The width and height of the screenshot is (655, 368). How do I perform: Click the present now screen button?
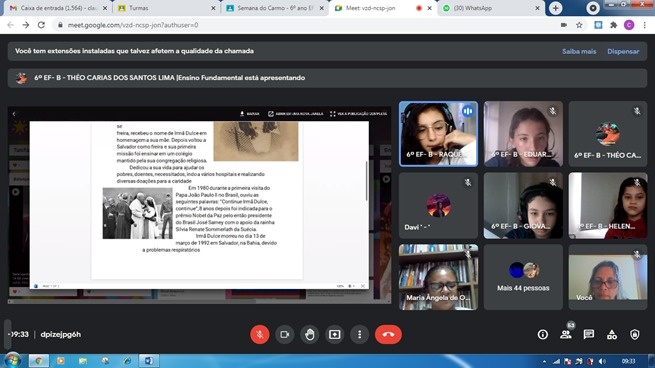(335, 335)
